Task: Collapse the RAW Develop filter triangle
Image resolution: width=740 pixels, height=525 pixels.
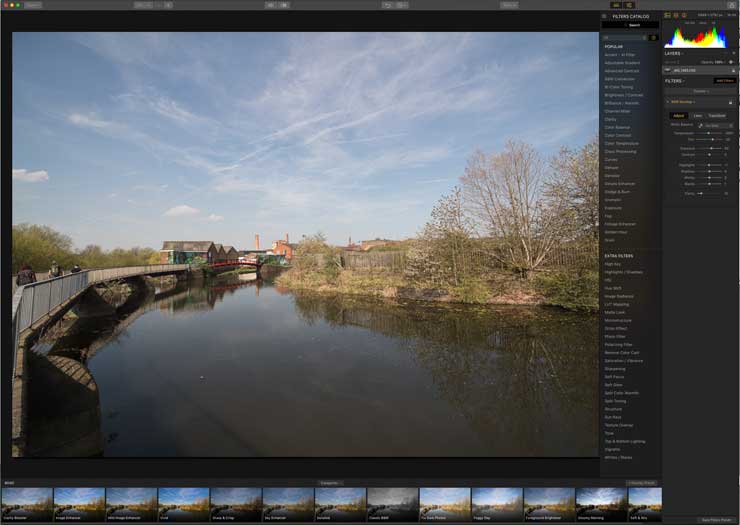Action: (x=668, y=102)
